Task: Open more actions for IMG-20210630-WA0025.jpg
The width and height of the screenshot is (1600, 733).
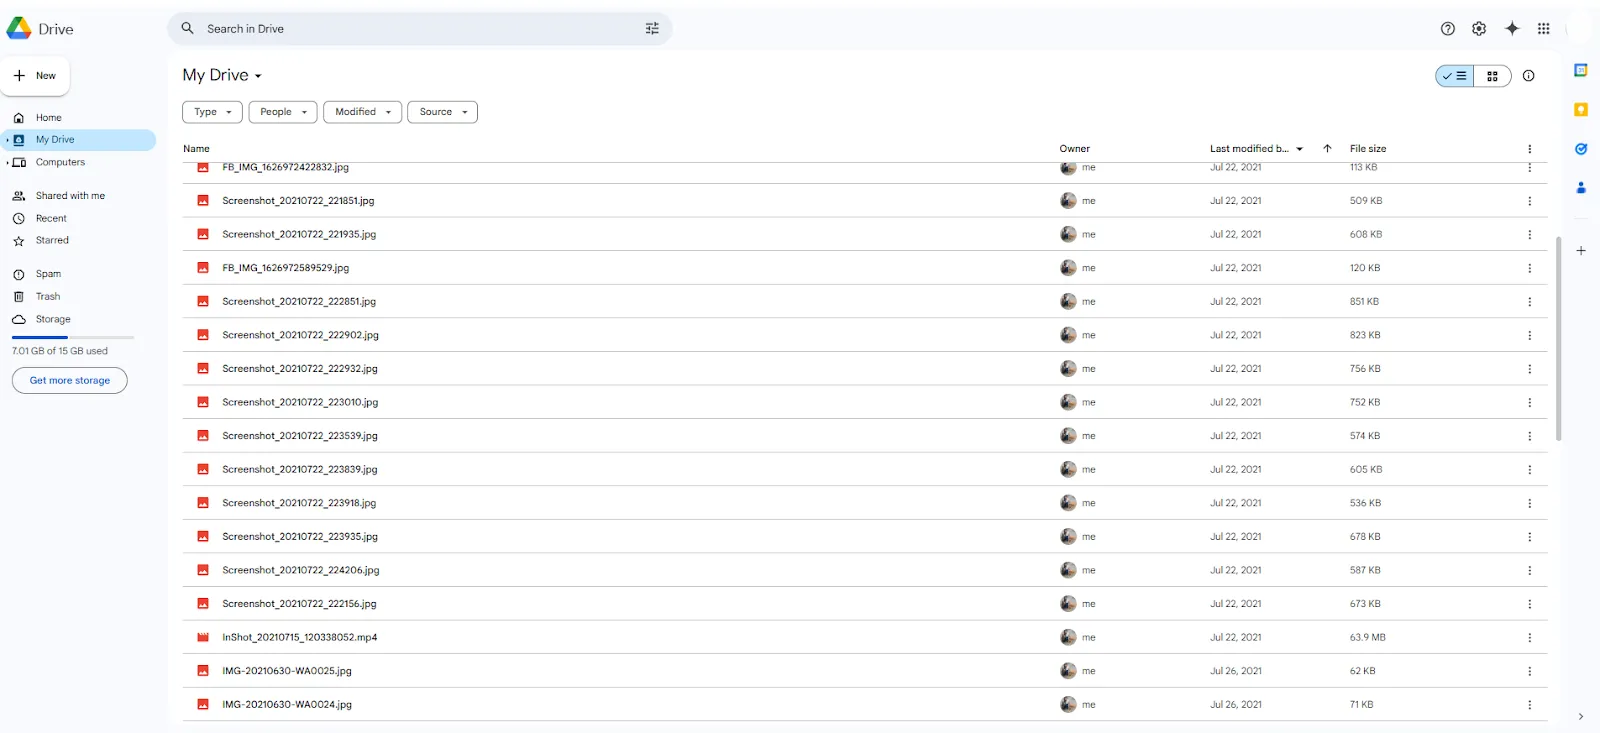Action: click(1529, 671)
